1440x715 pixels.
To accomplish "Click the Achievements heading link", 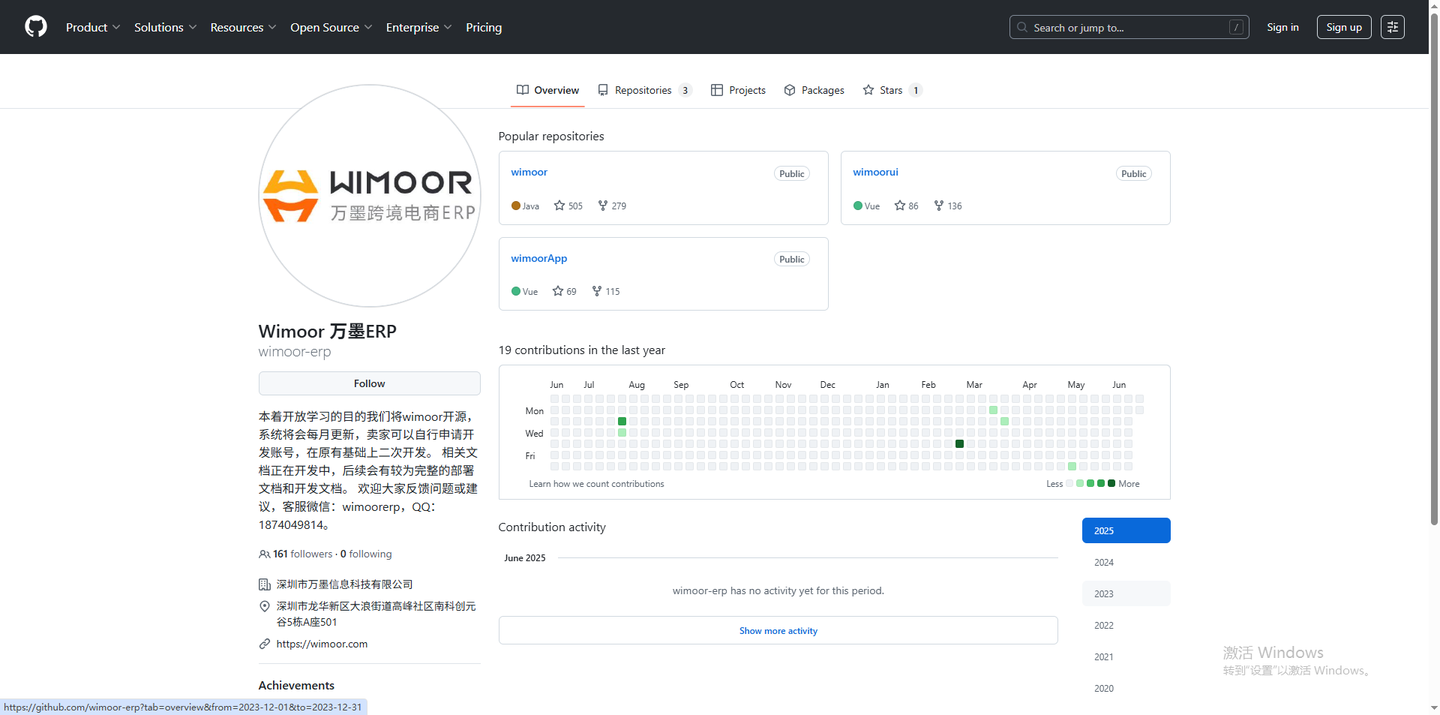I will (x=296, y=686).
